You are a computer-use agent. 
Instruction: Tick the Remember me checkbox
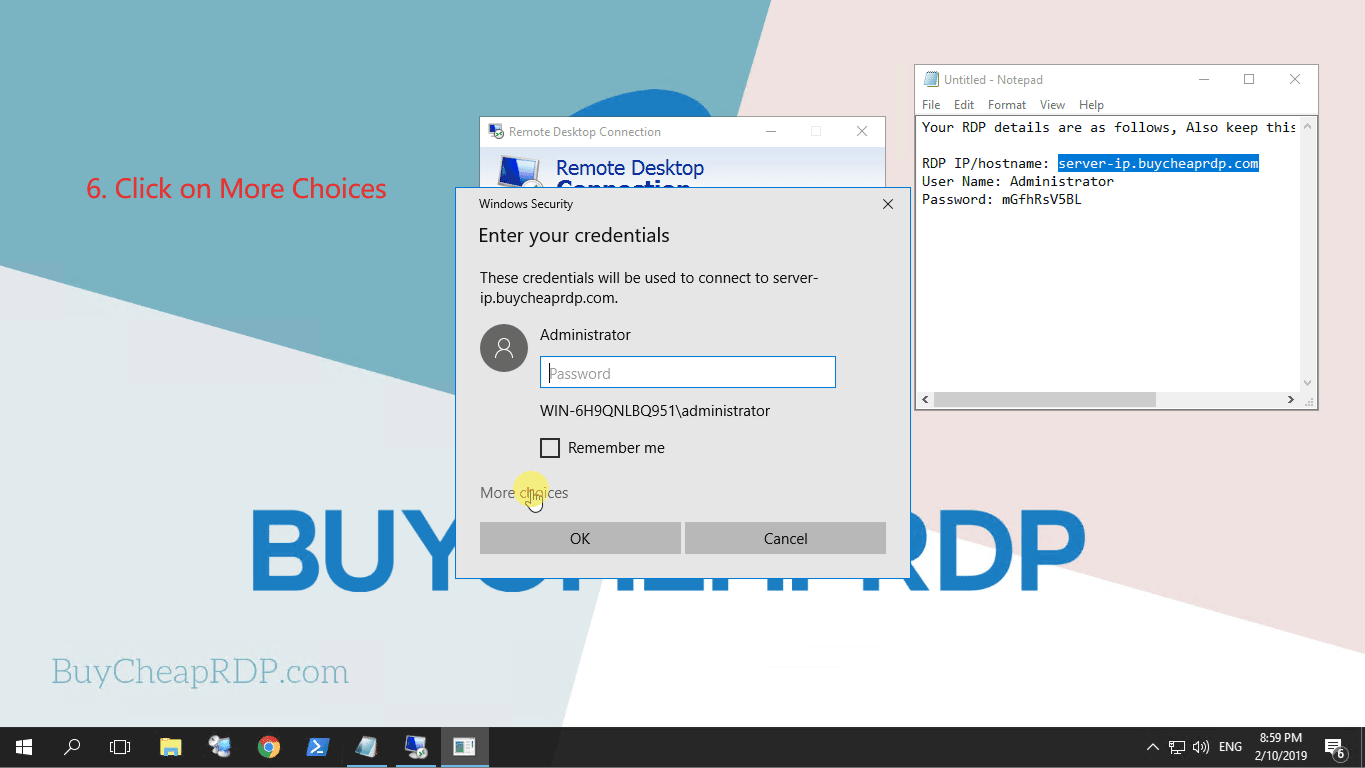click(550, 448)
